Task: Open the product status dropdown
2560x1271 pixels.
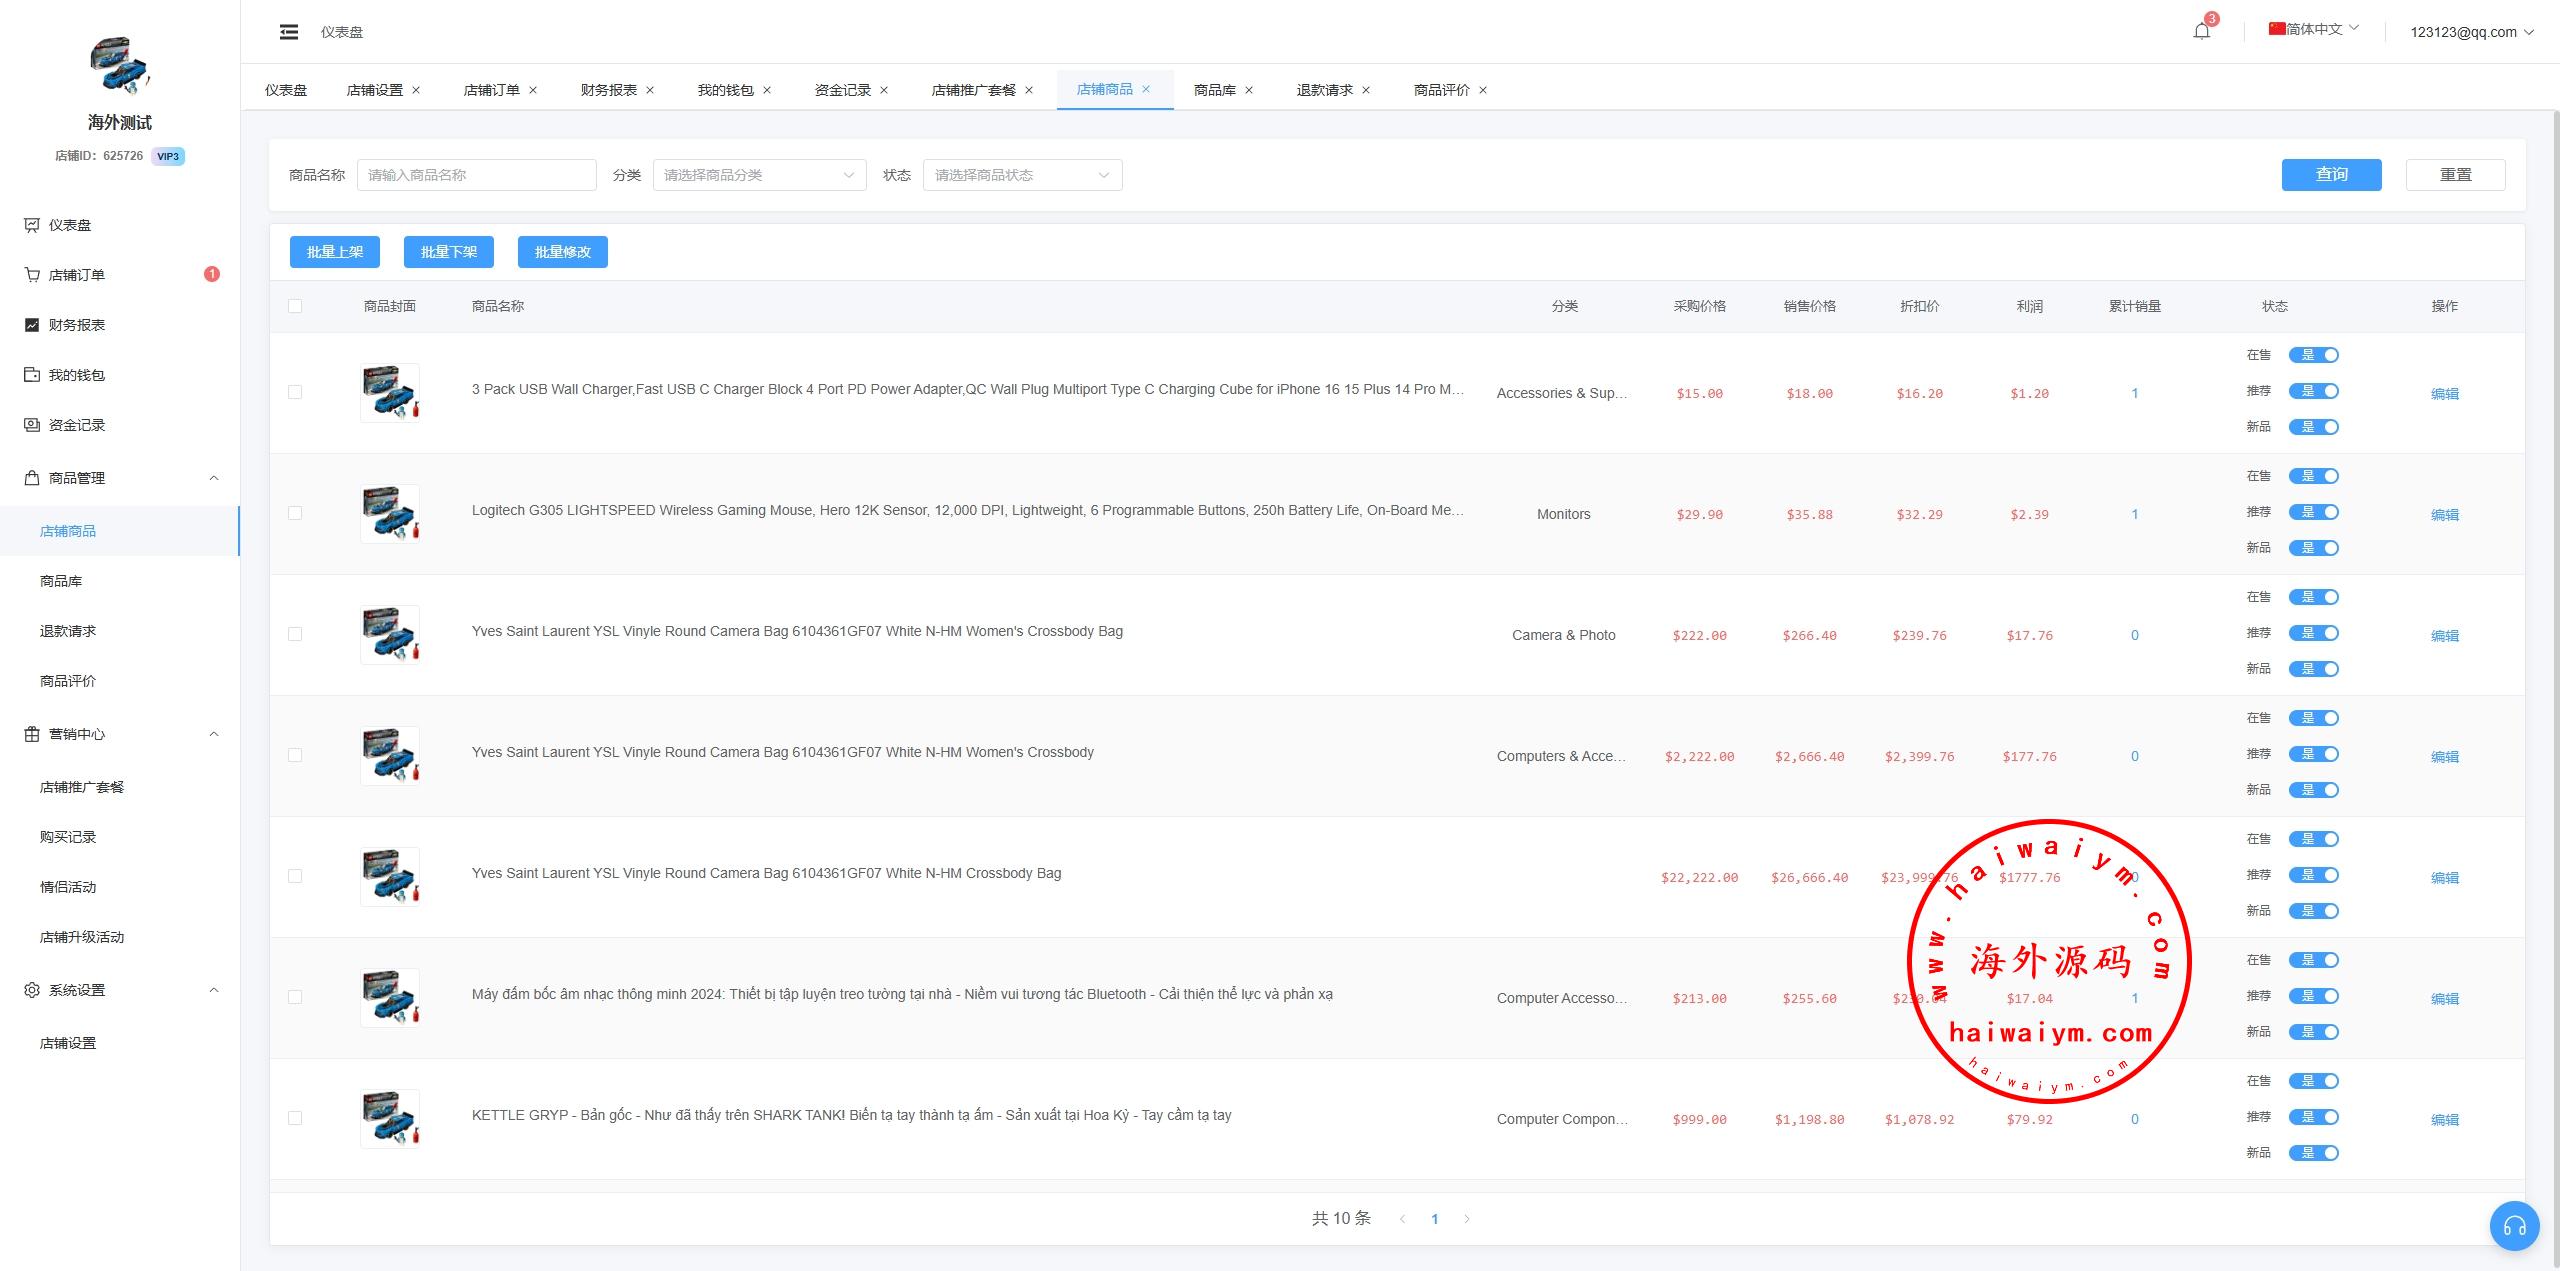Action: tap(1022, 175)
